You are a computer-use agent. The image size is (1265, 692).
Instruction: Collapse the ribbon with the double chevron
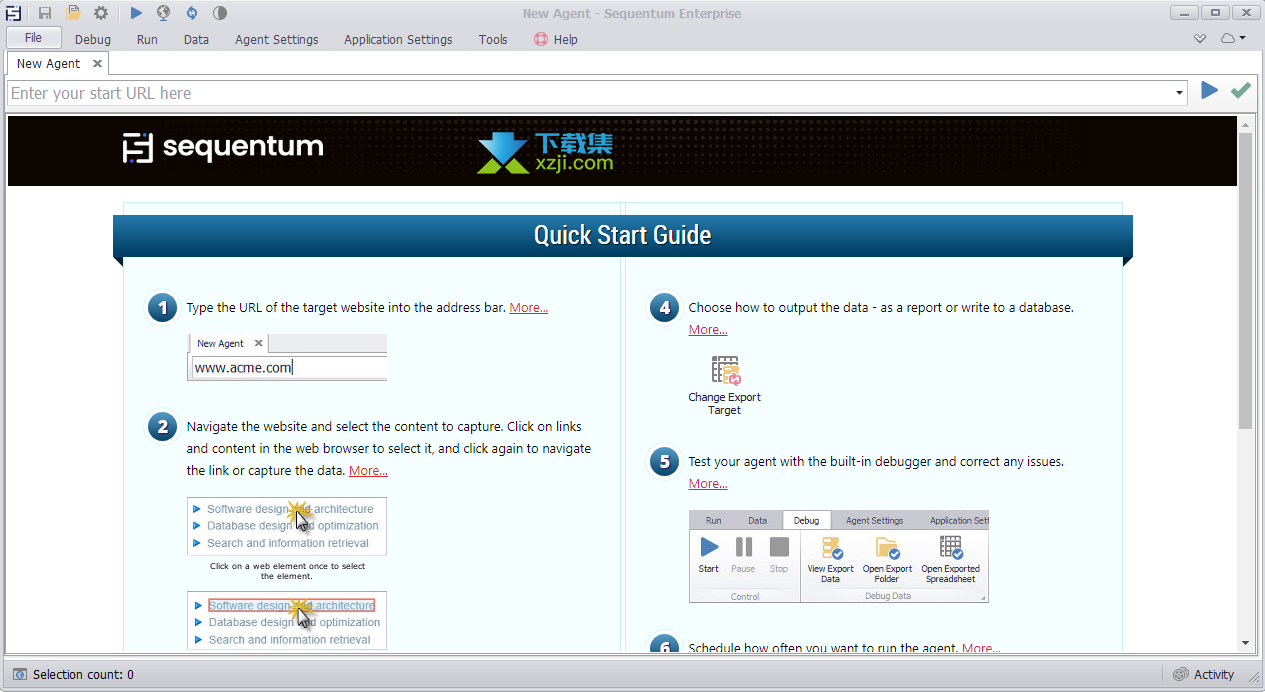pyautogui.click(x=1200, y=39)
